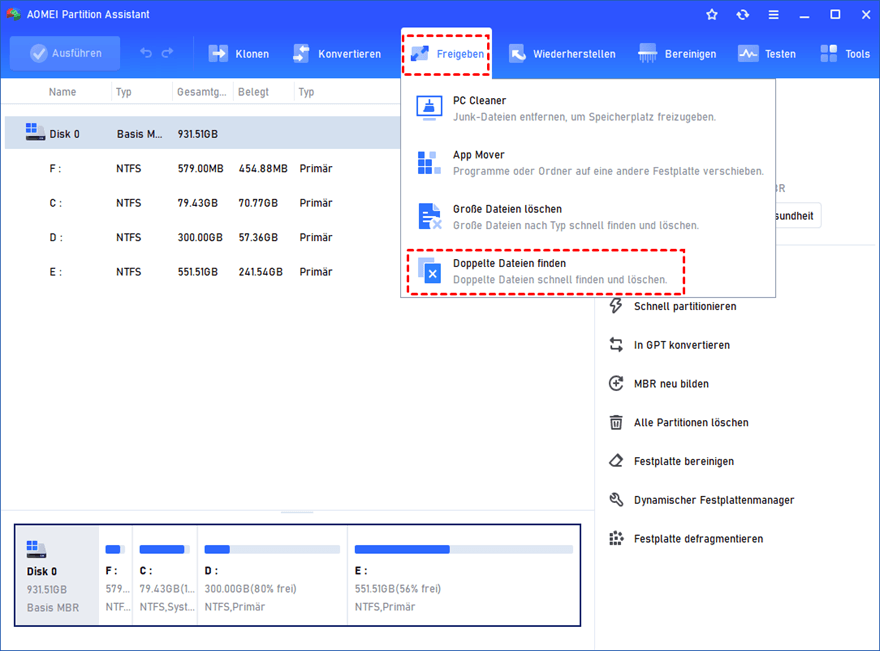Click the Konvertieren icon

pyautogui.click(x=301, y=54)
